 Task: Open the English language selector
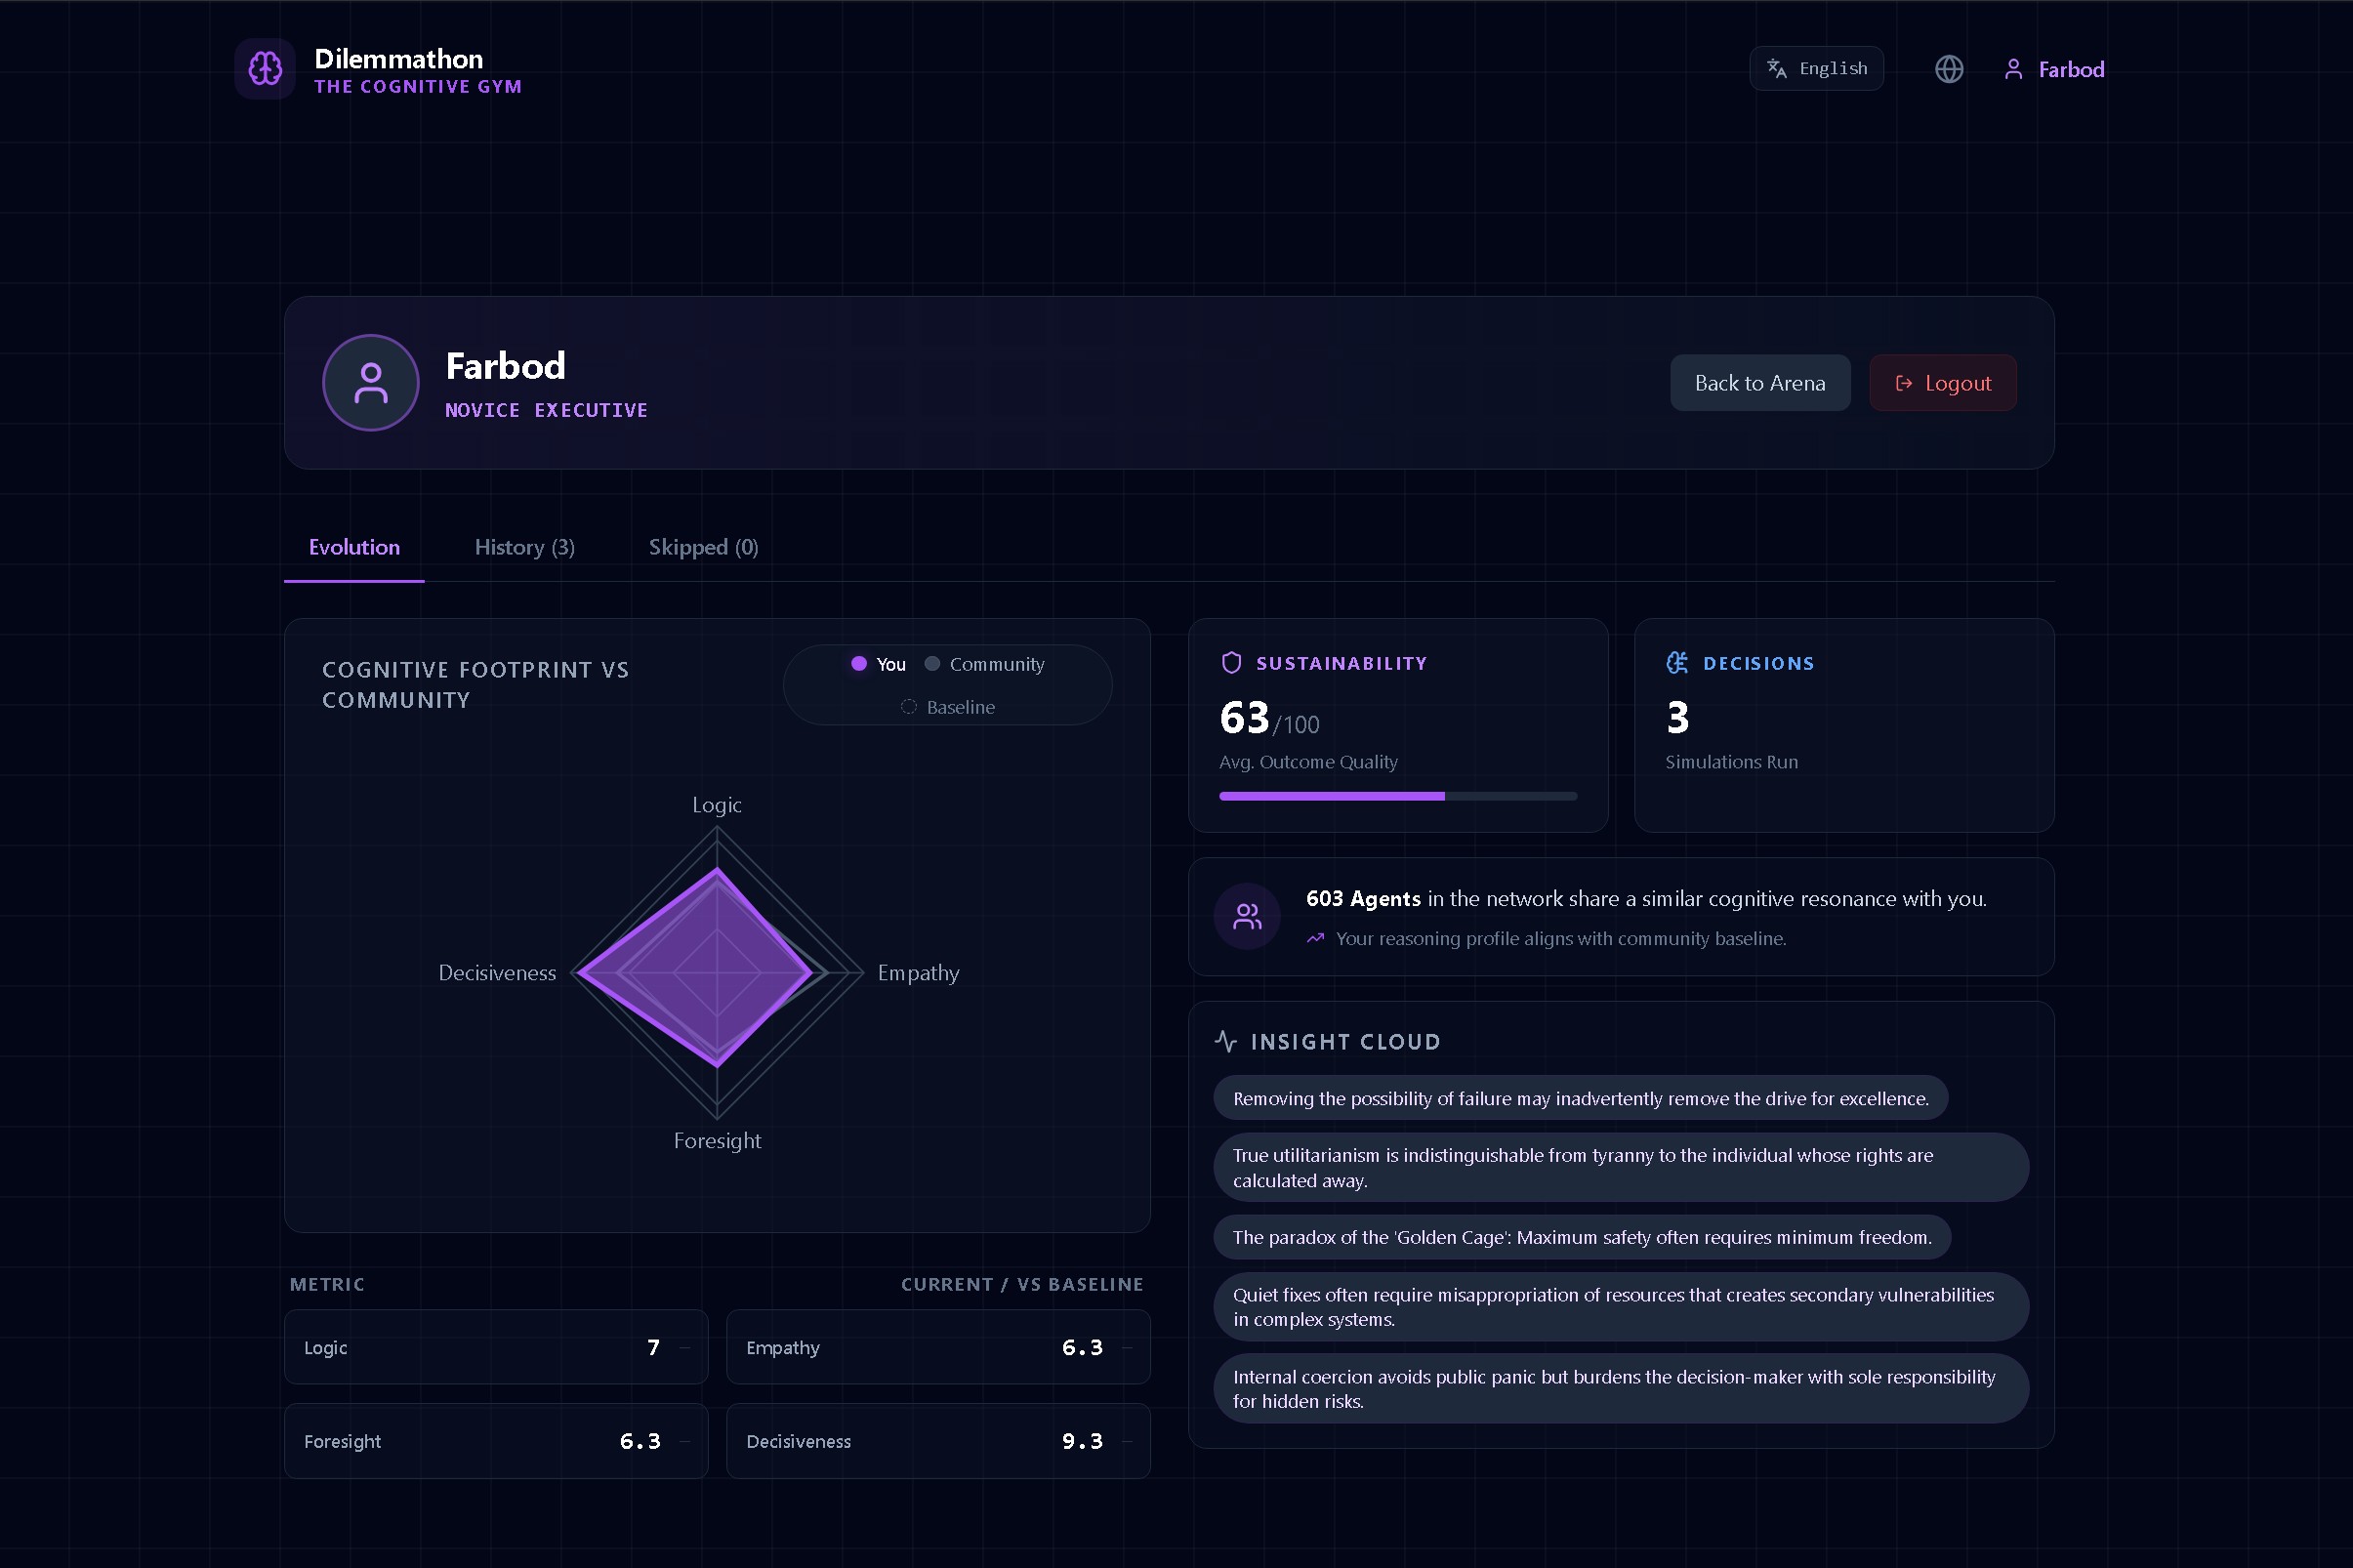1816,68
